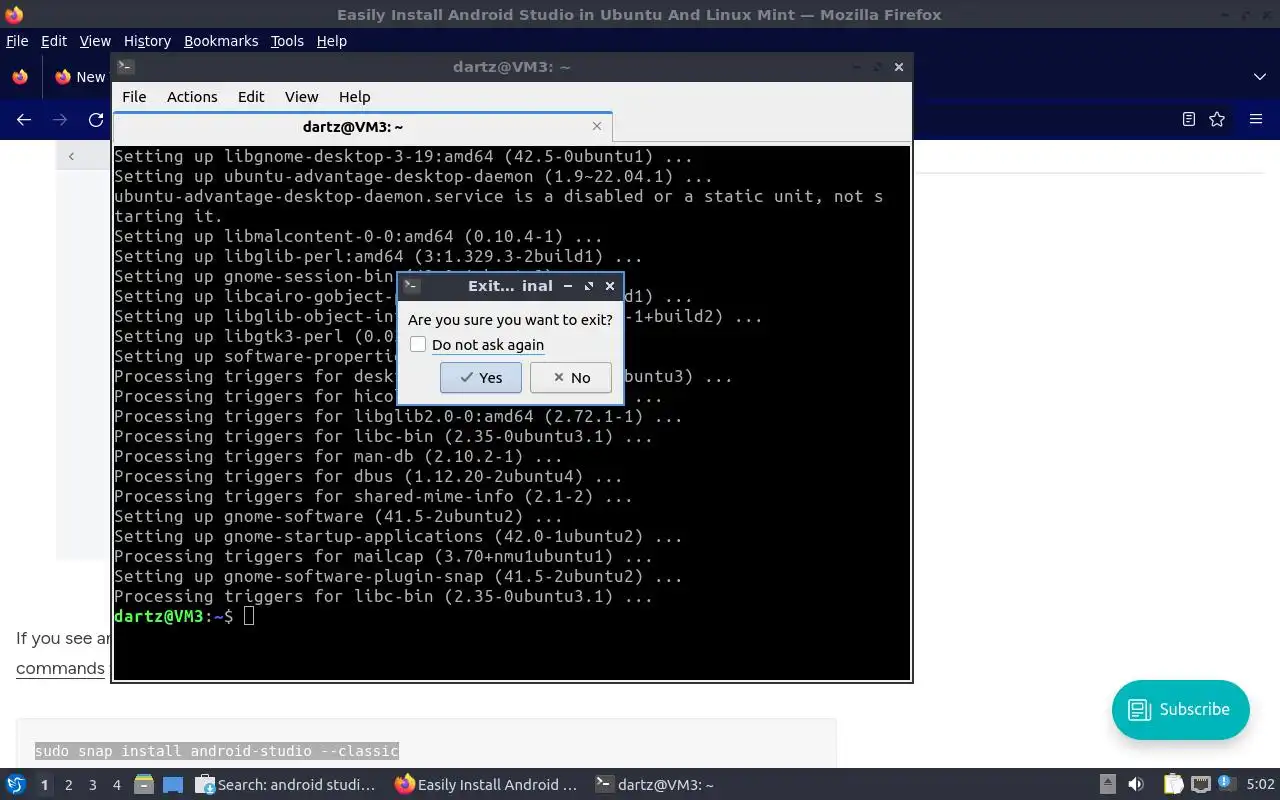Open the terminal File menu
Viewport: 1280px width, 800px height.
pyautogui.click(x=134, y=96)
